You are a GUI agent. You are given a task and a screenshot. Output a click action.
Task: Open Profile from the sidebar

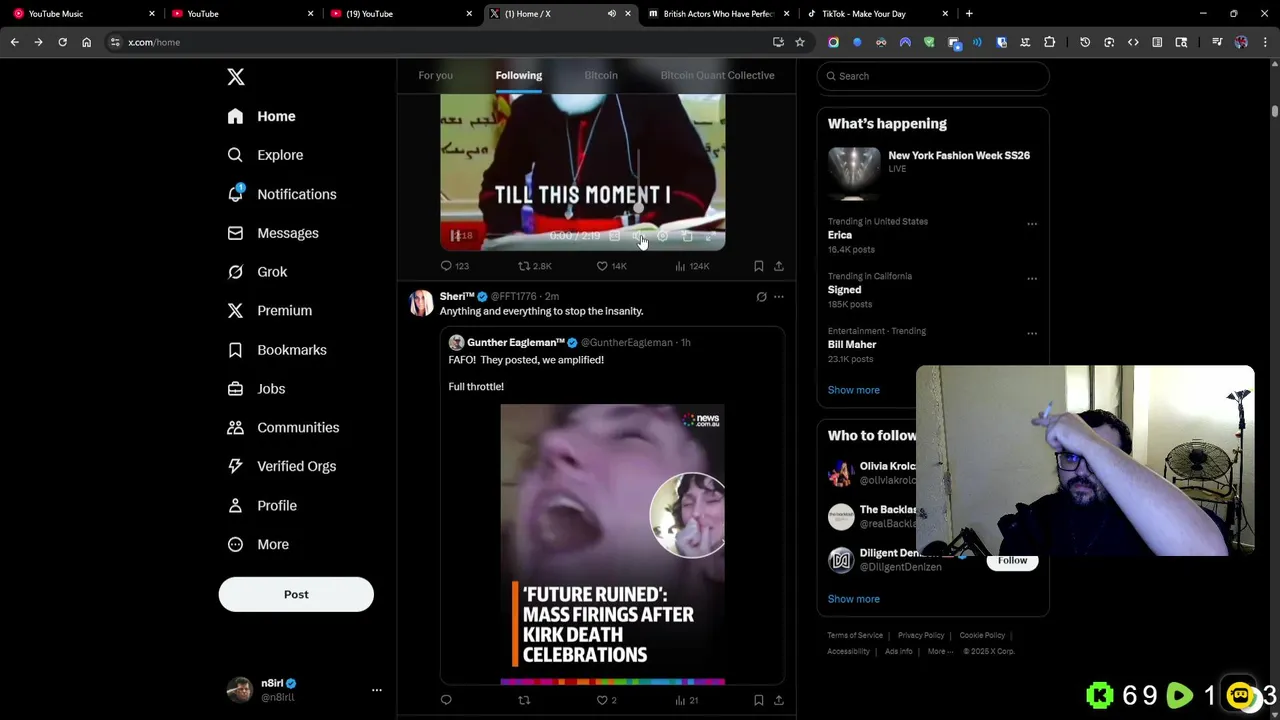[x=262, y=505]
